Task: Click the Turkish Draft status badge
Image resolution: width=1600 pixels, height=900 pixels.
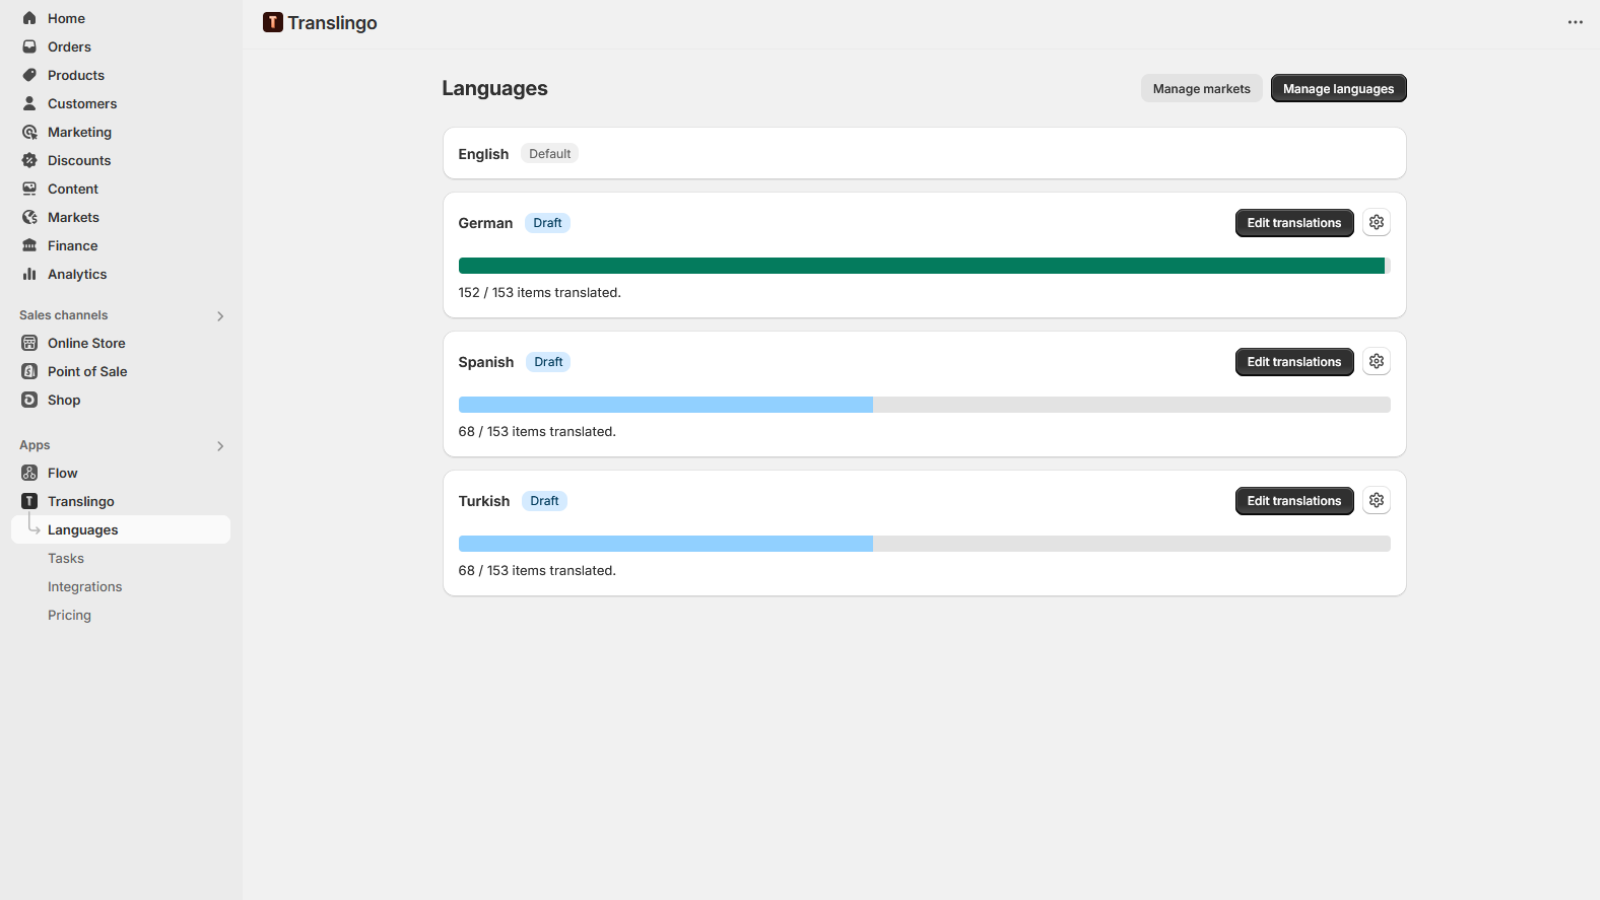Action: tap(544, 501)
